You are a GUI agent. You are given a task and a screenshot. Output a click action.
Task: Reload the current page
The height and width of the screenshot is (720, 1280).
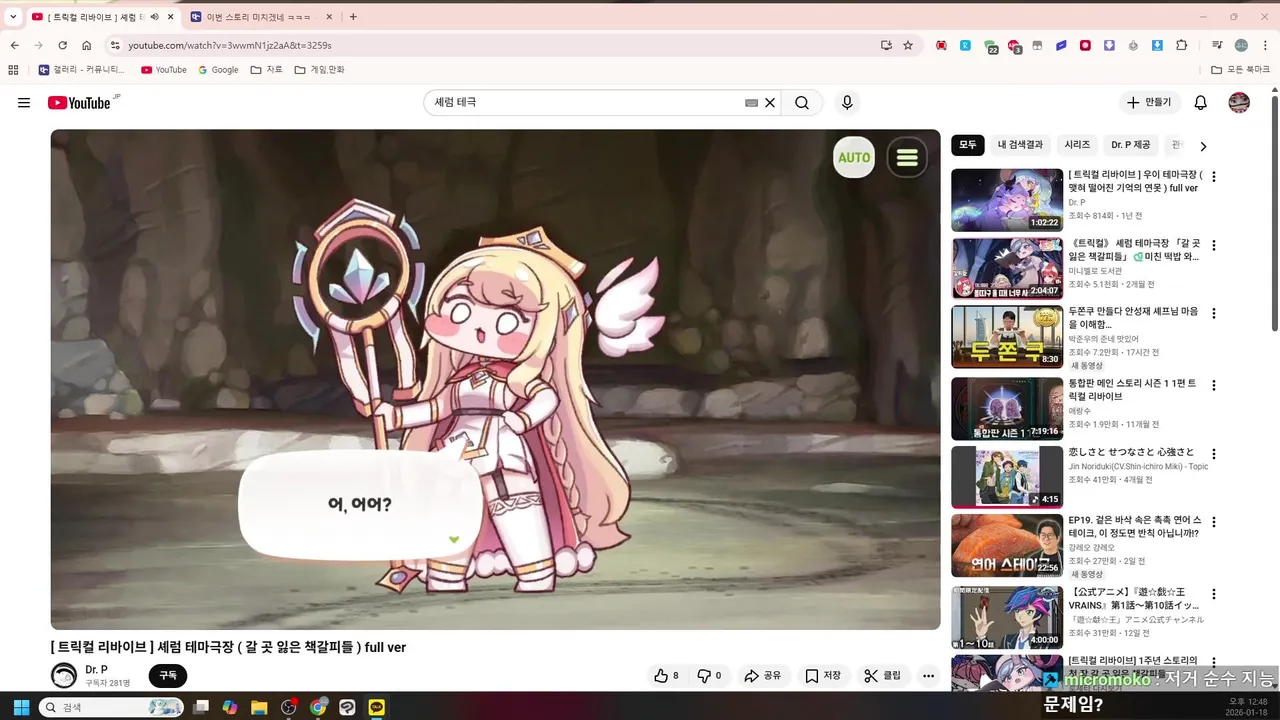(x=62, y=45)
